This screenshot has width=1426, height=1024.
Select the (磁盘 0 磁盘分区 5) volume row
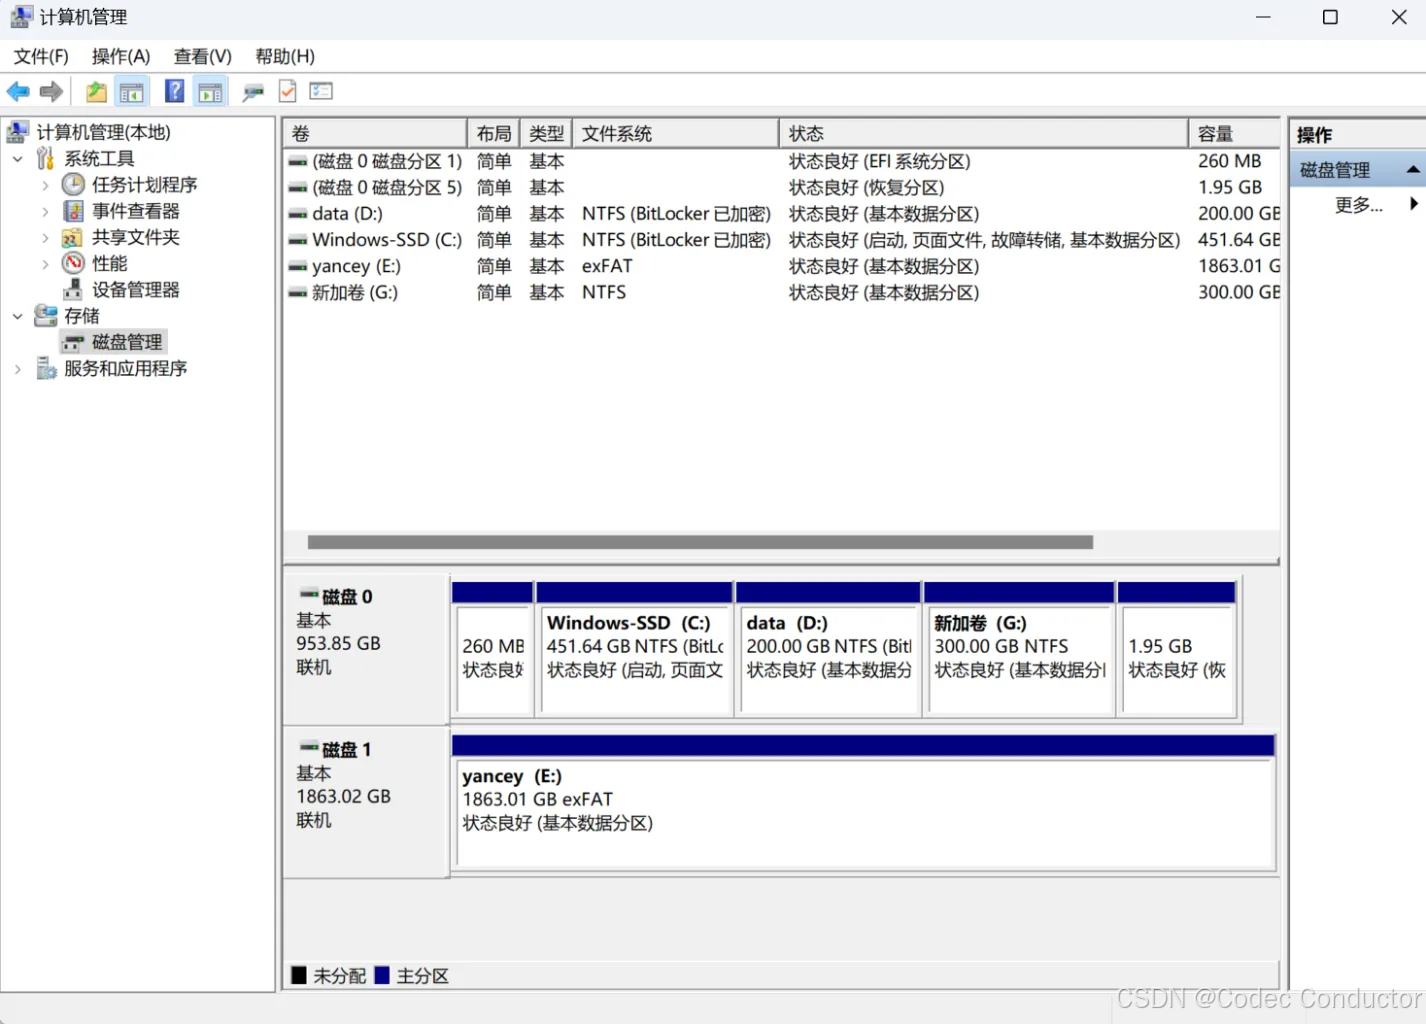(782, 187)
